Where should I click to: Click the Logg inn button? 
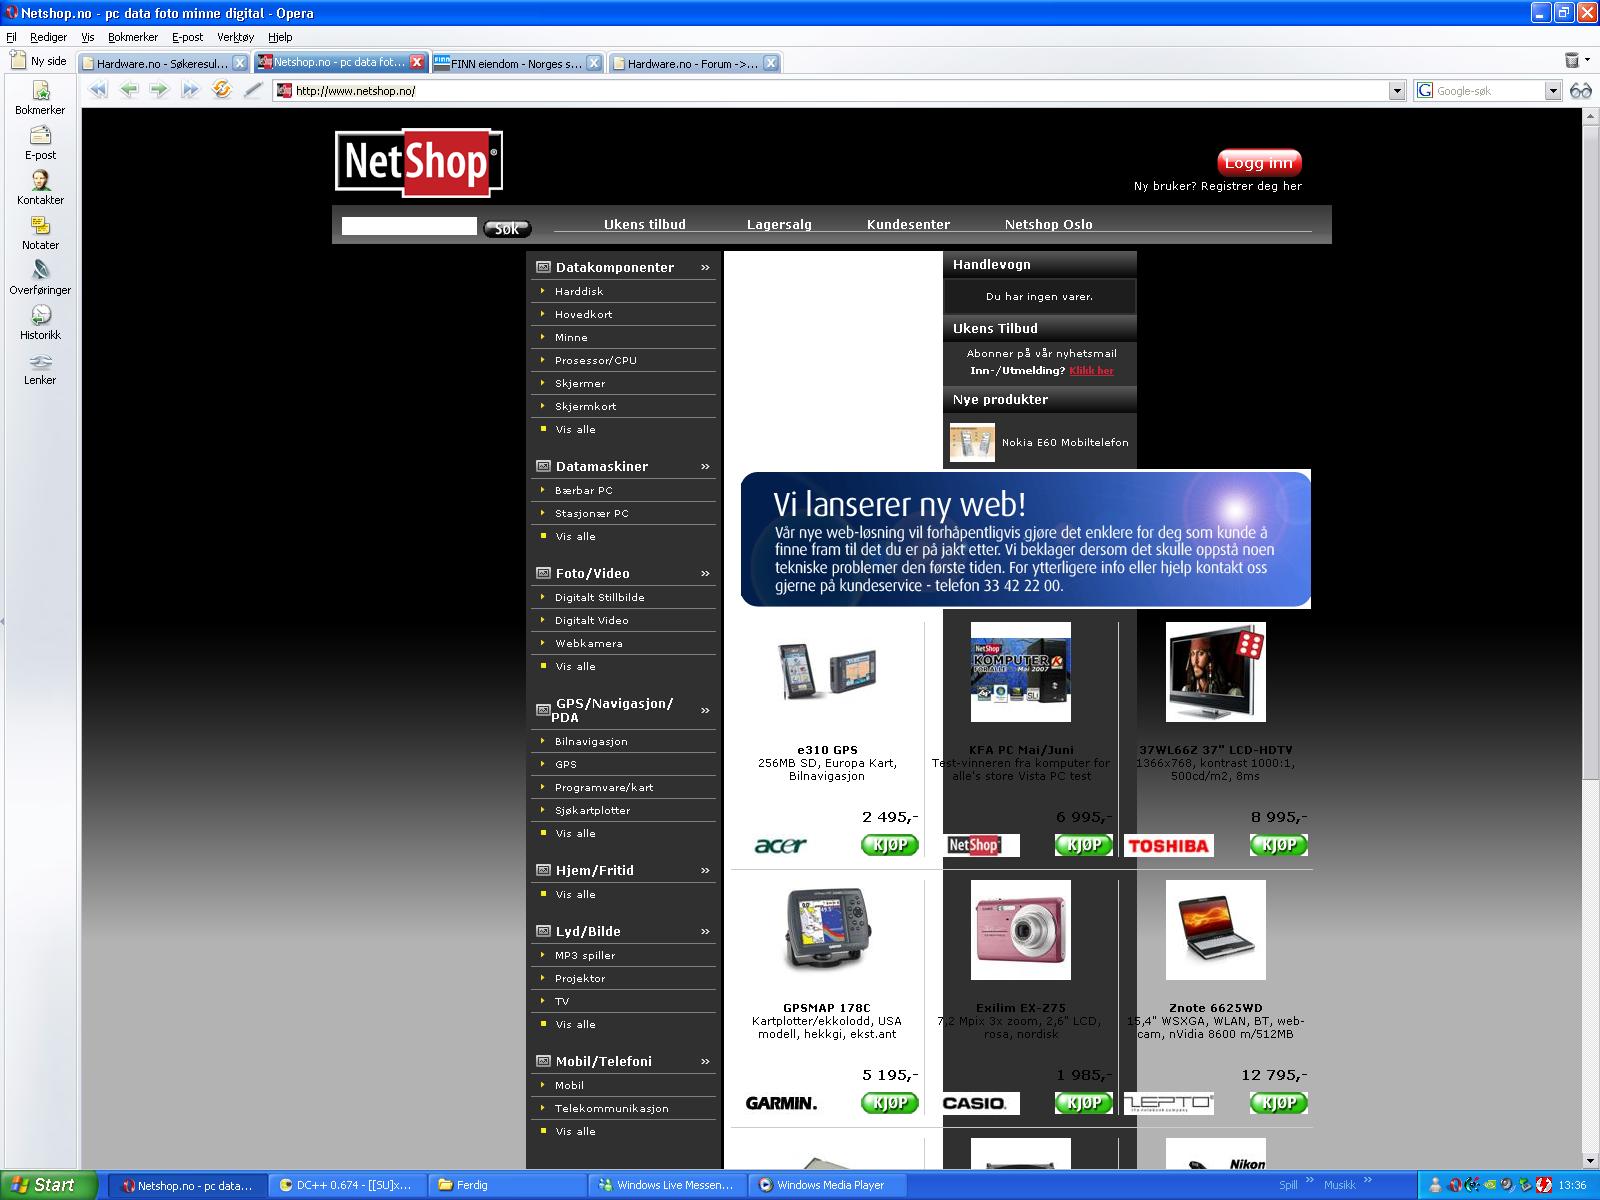pyautogui.click(x=1259, y=163)
